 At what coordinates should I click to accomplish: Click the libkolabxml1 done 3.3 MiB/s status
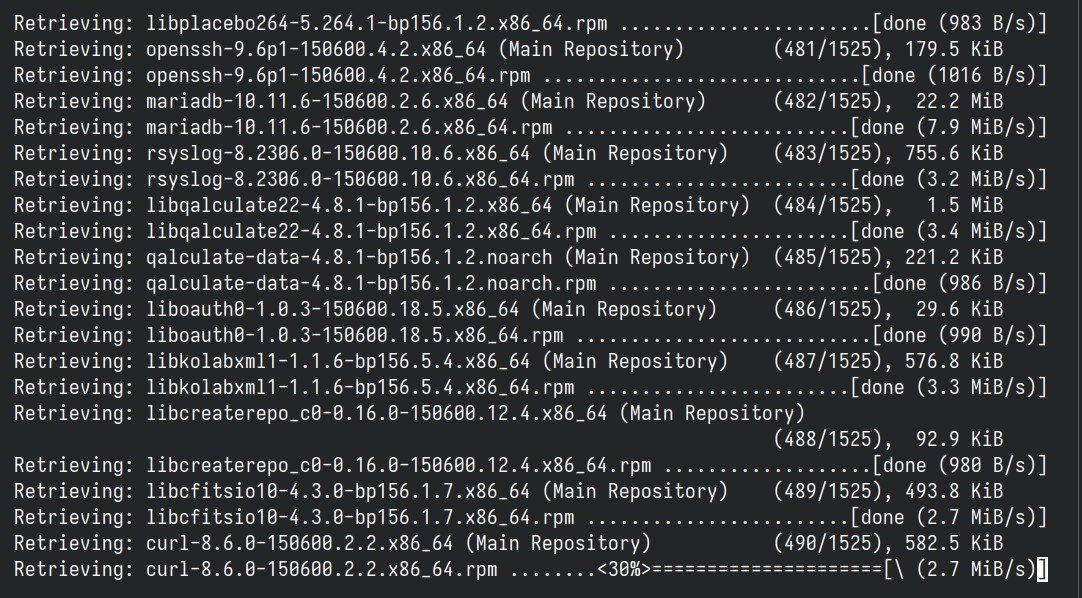point(949,388)
